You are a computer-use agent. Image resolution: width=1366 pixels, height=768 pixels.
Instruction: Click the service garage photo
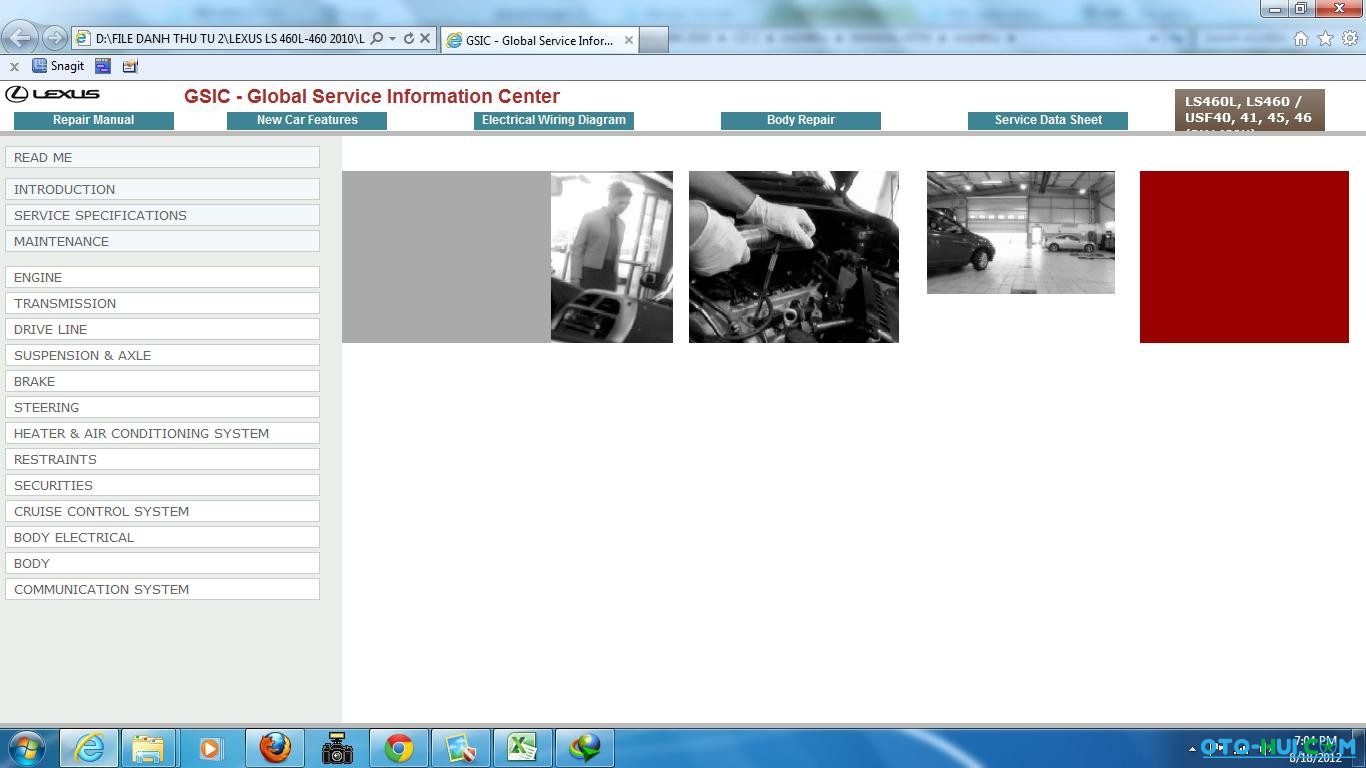[x=1021, y=232]
